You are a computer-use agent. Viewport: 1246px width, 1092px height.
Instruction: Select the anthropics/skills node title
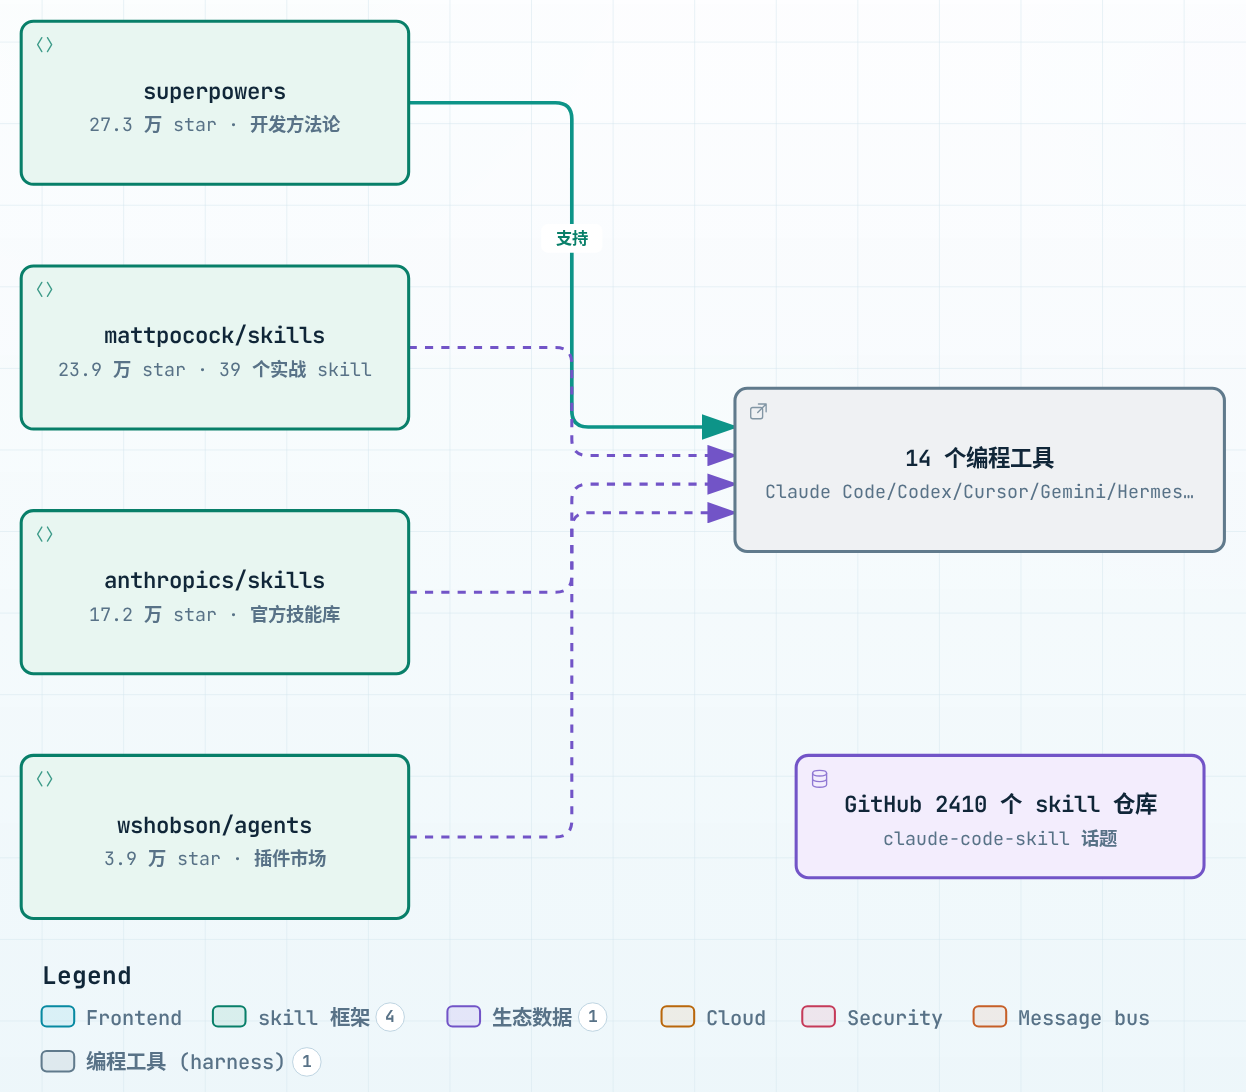click(215, 581)
